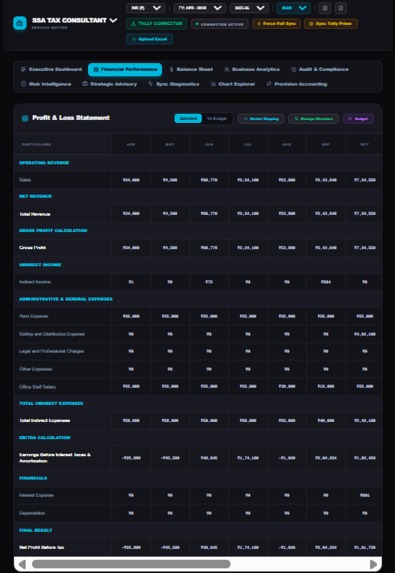
Task: Click the Gross Profit row label
Action: (33, 248)
